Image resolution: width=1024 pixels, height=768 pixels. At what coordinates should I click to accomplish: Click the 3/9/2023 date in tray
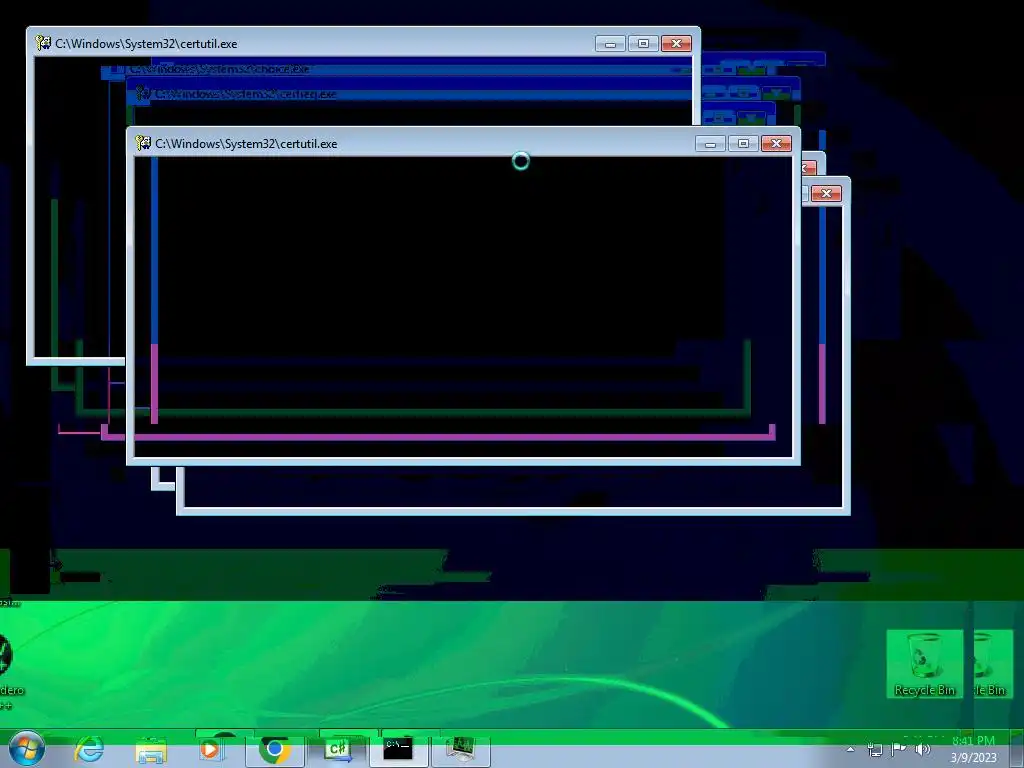pyautogui.click(x=974, y=758)
